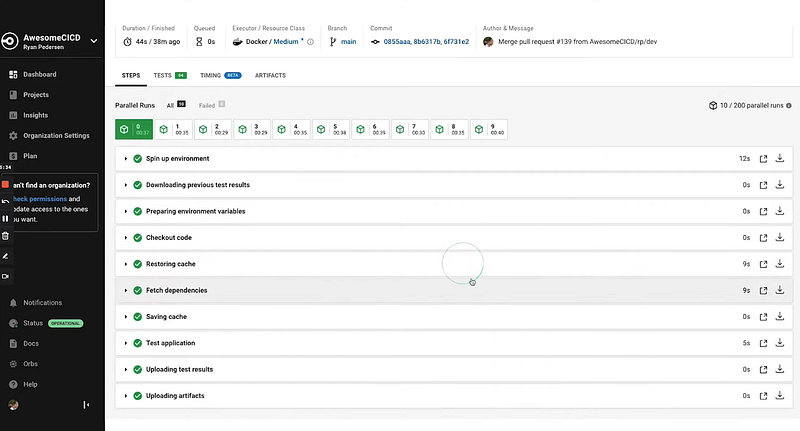Switch to the ARTIFACTS tab

coord(270,75)
